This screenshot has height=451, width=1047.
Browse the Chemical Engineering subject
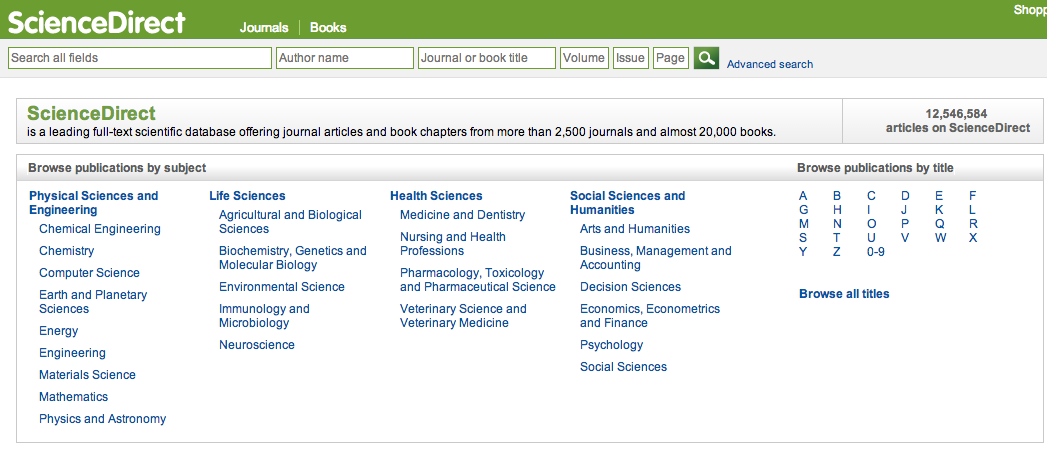click(100, 229)
